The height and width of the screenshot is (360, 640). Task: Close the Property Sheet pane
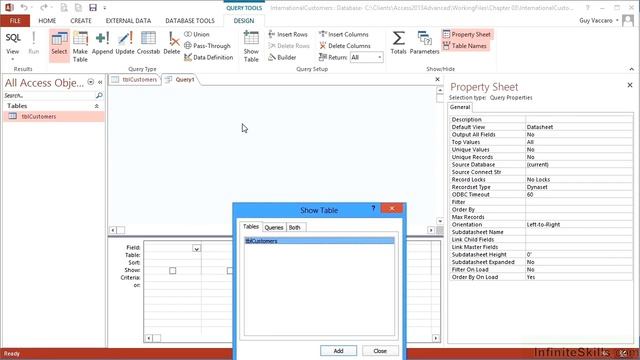630,85
